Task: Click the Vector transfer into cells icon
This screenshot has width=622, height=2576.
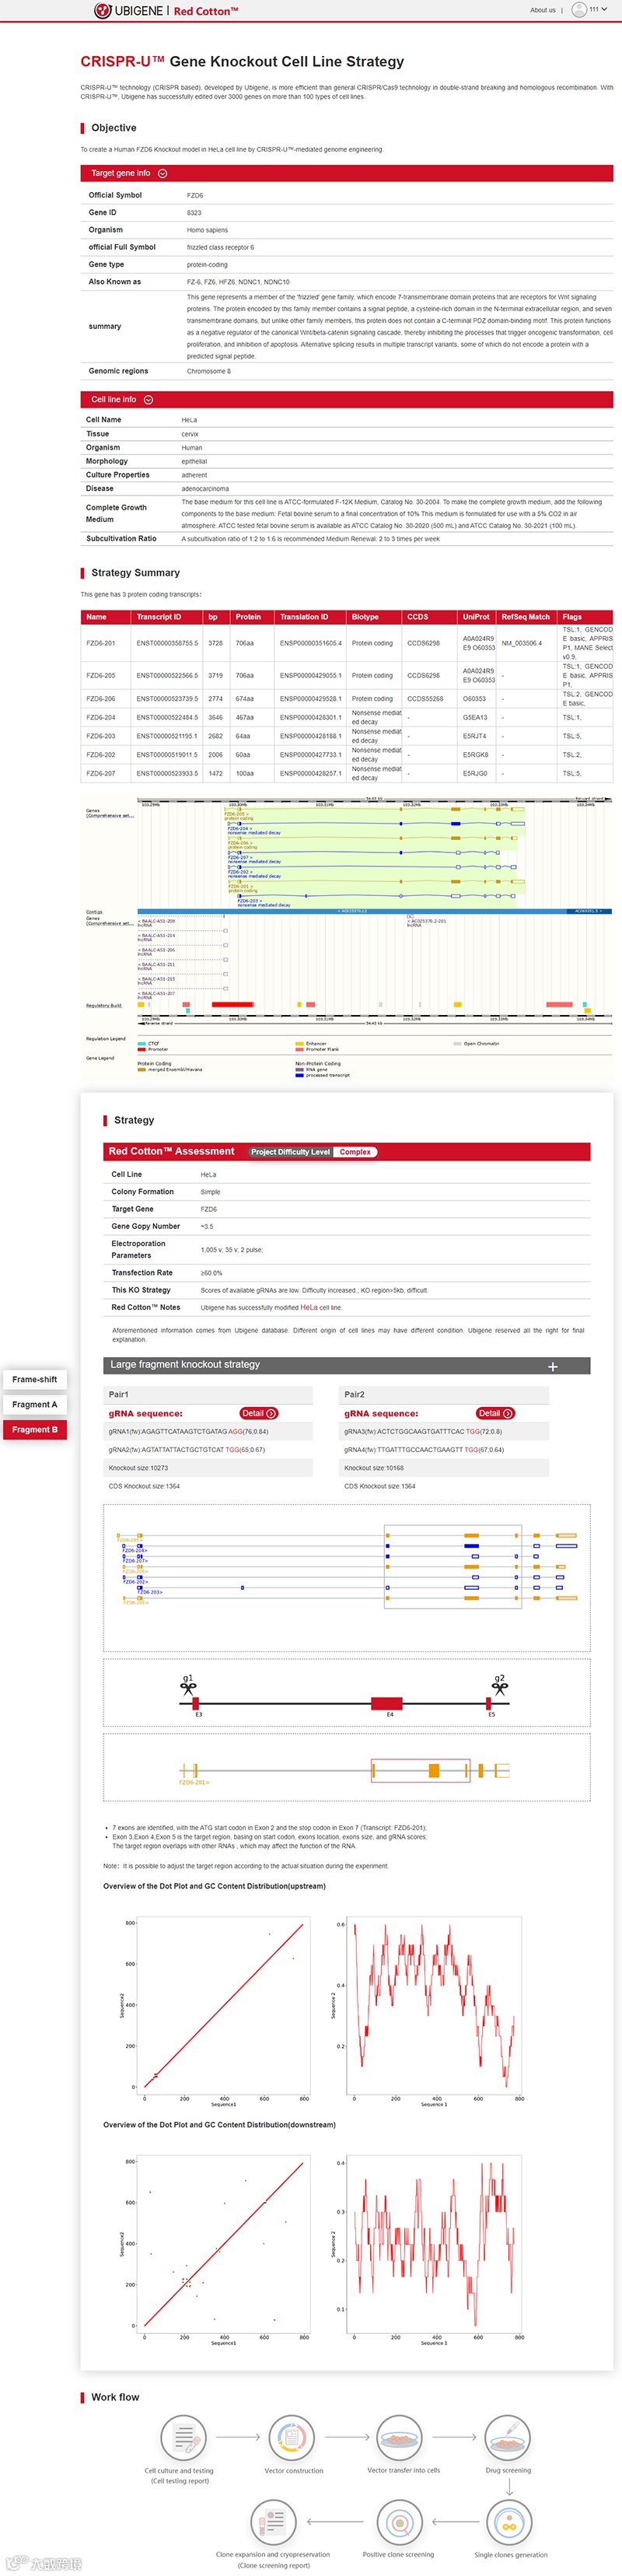Action: pos(399,2438)
